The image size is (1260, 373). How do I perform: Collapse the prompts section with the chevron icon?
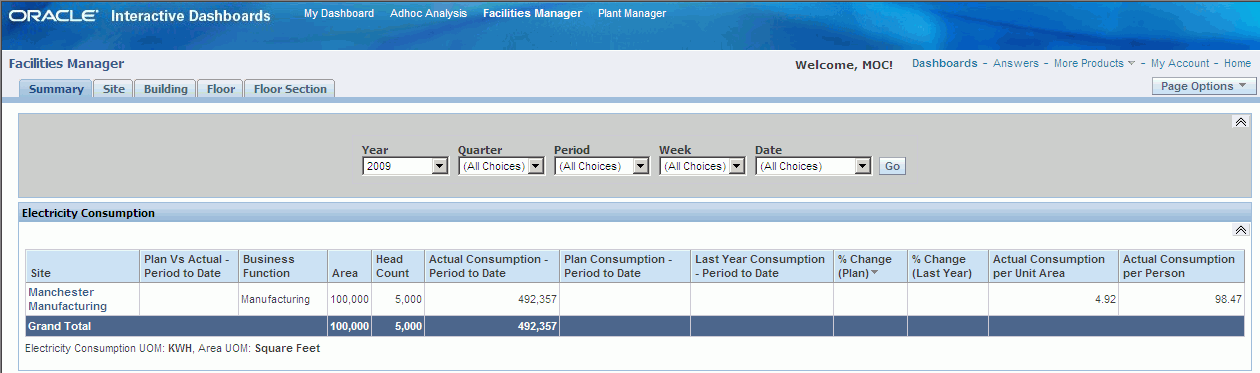click(1240, 121)
